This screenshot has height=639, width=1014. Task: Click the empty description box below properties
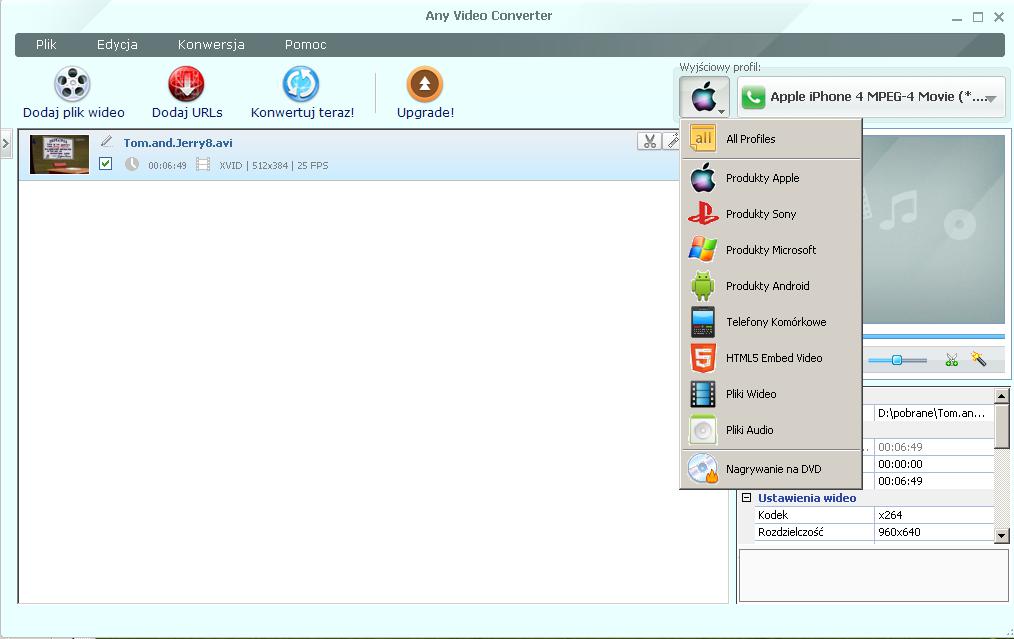874,576
